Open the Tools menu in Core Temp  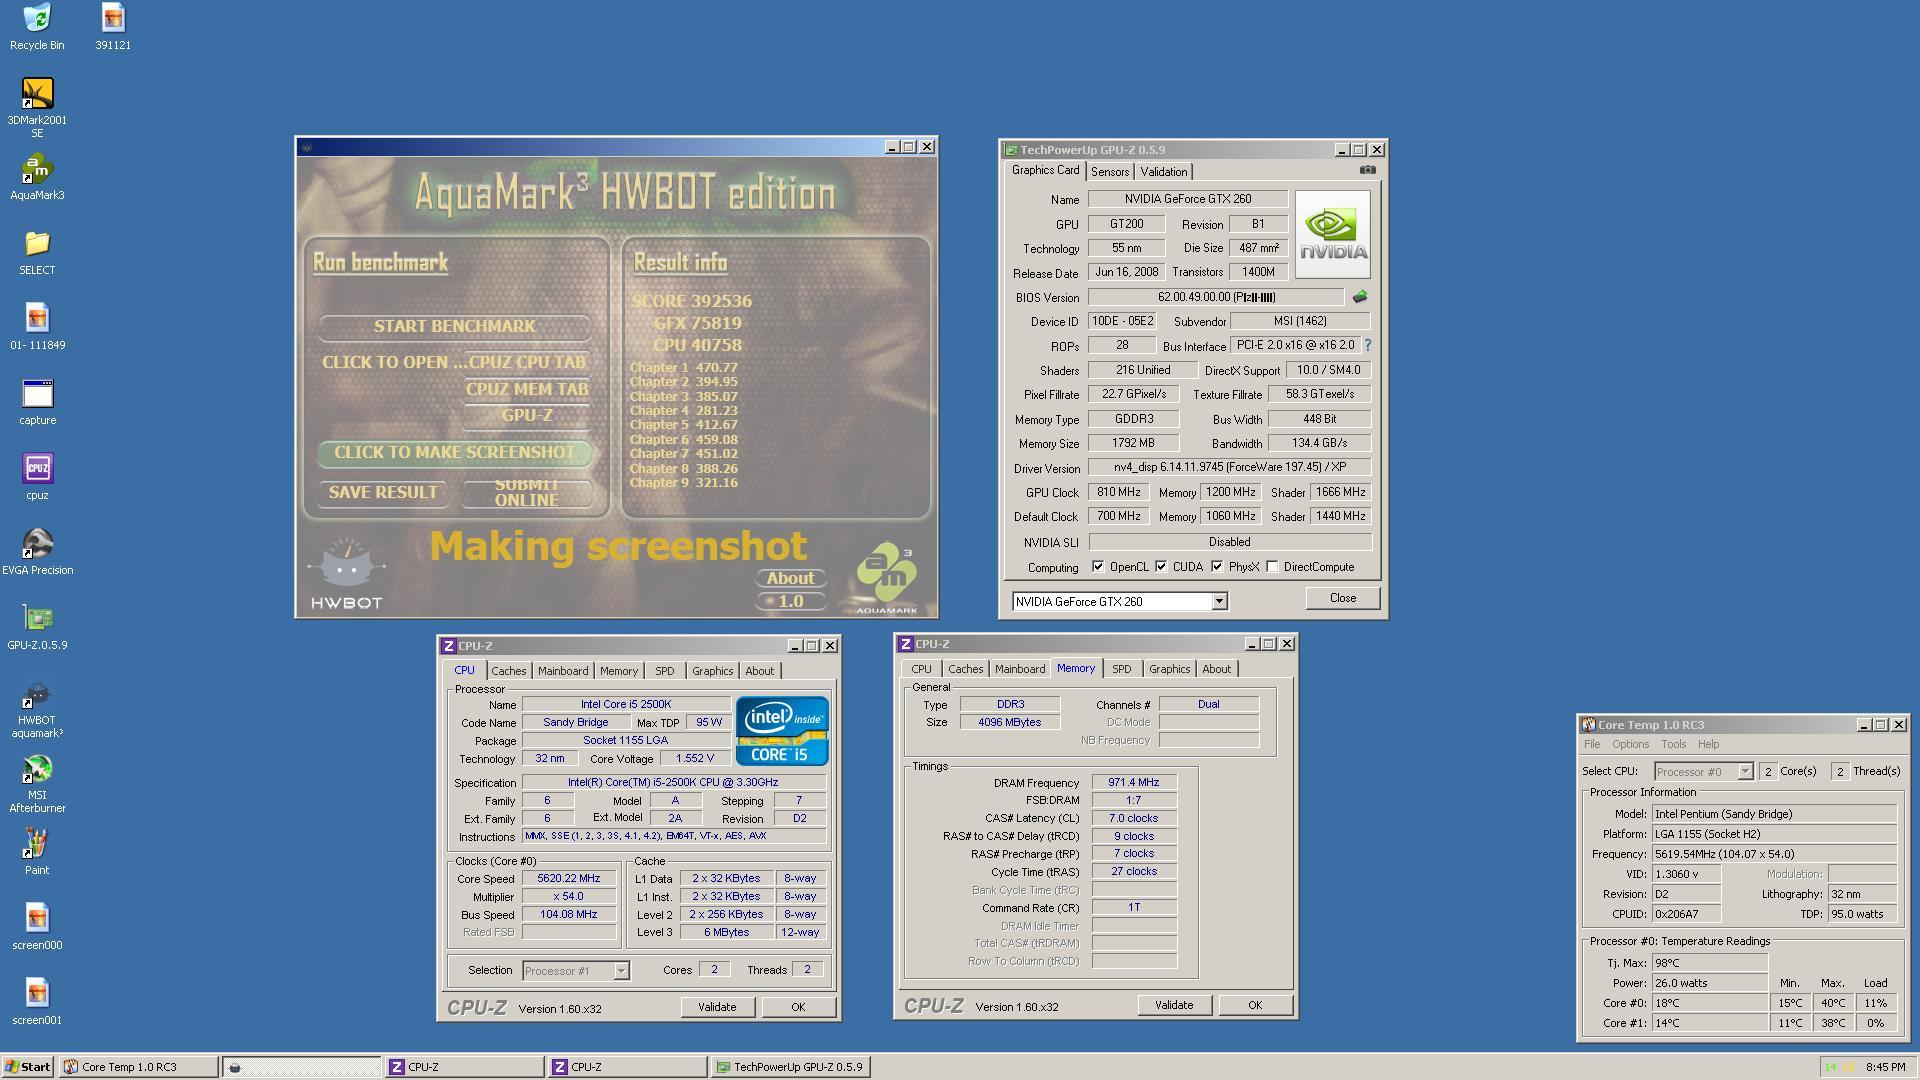tap(1673, 744)
